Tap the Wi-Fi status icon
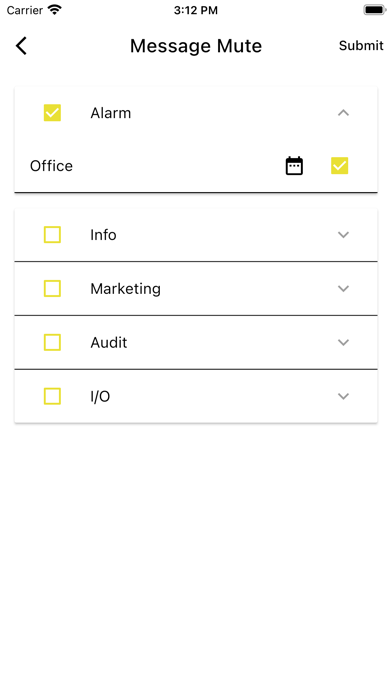The height and width of the screenshot is (696, 392). coord(55,10)
